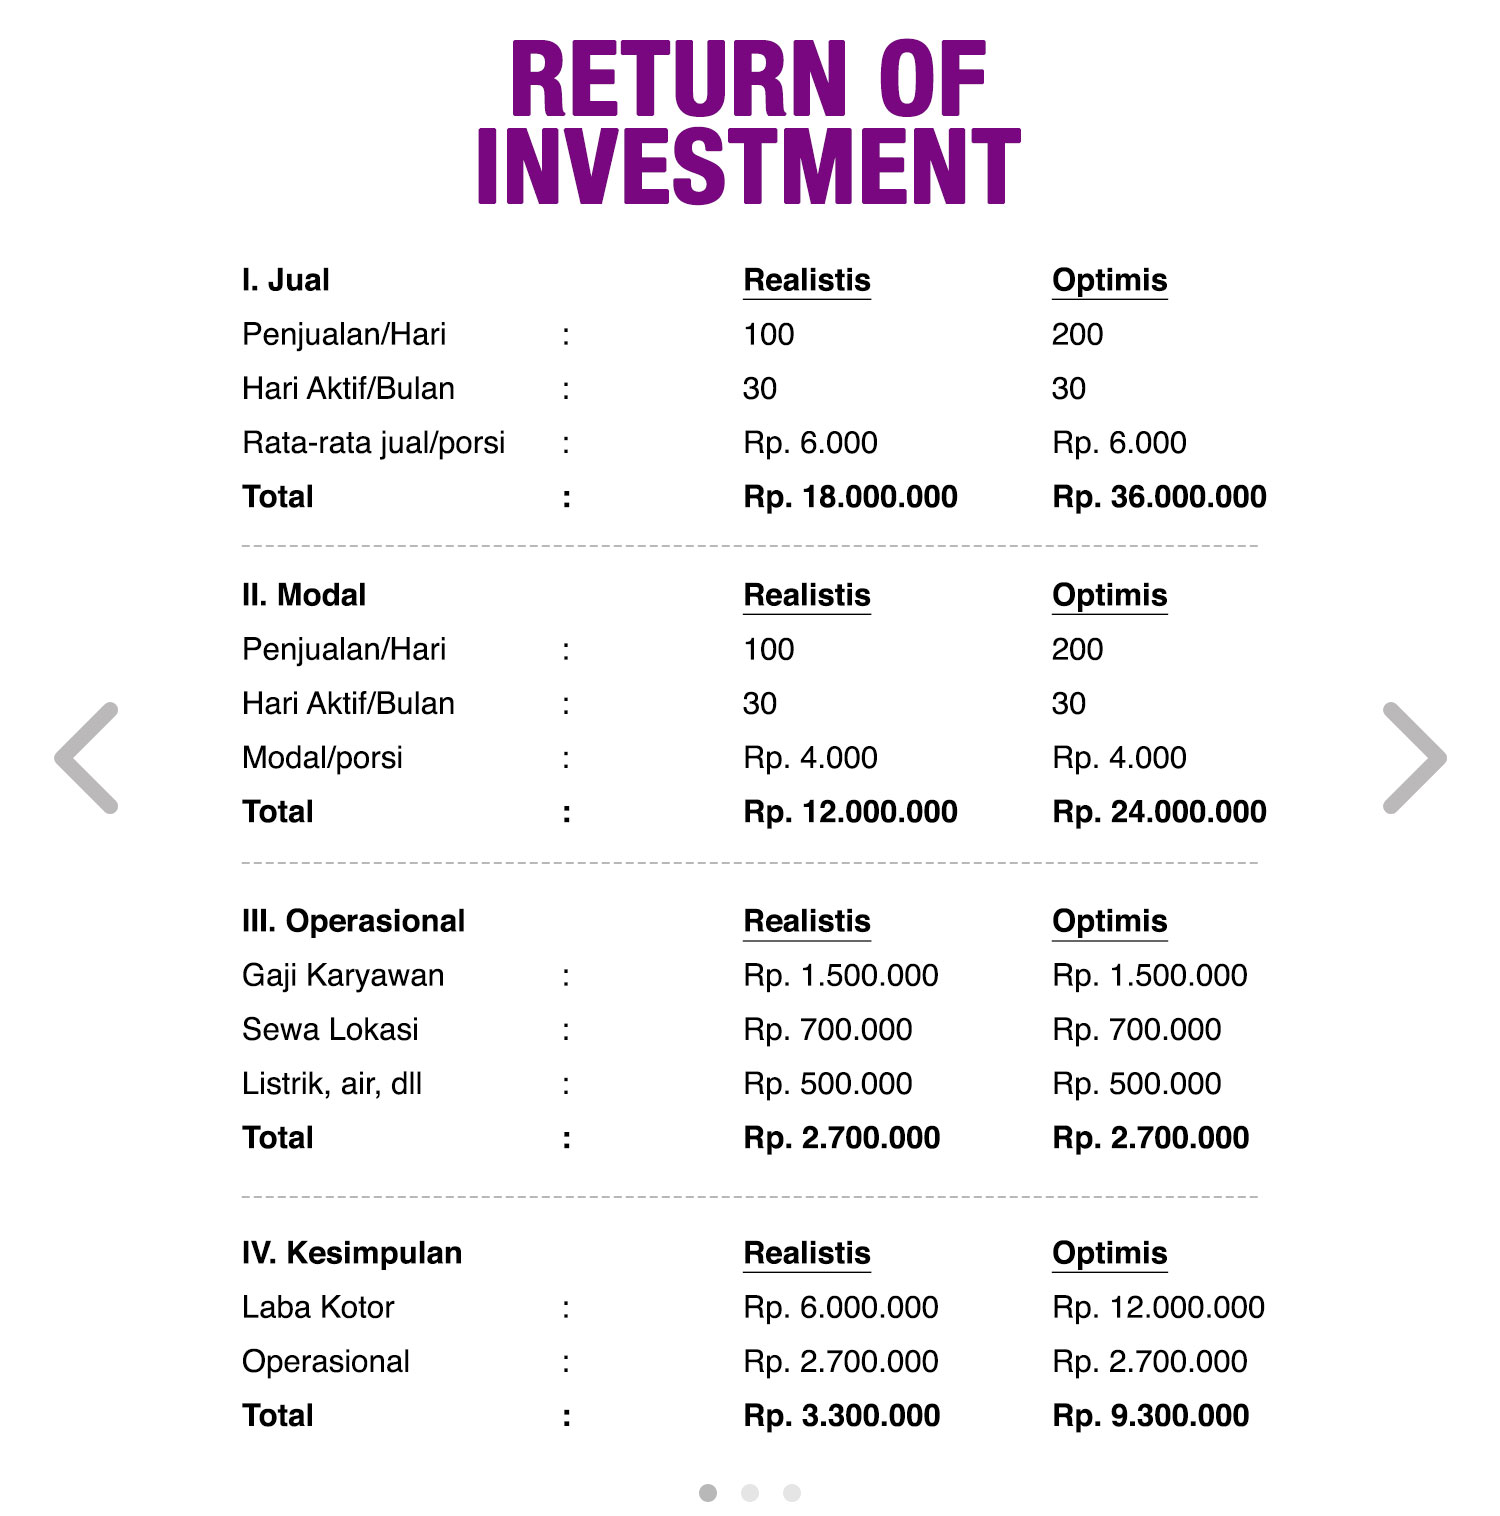The width and height of the screenshot is (1500, 1516).
Task: Select the Optimis heading in II. Modal
Action: 1109,595
